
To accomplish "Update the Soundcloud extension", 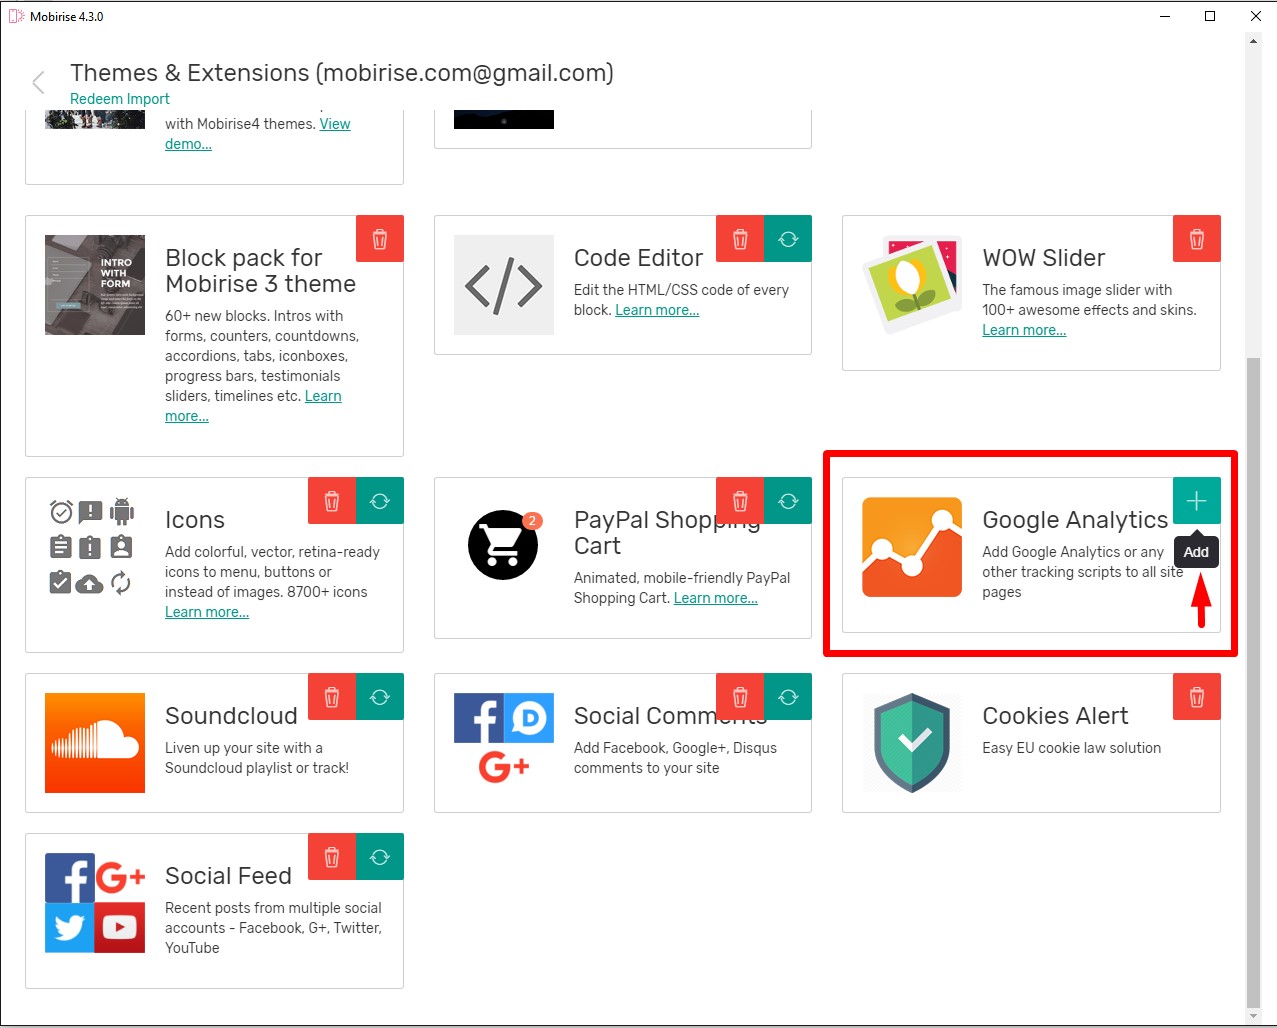I will 380,697.
